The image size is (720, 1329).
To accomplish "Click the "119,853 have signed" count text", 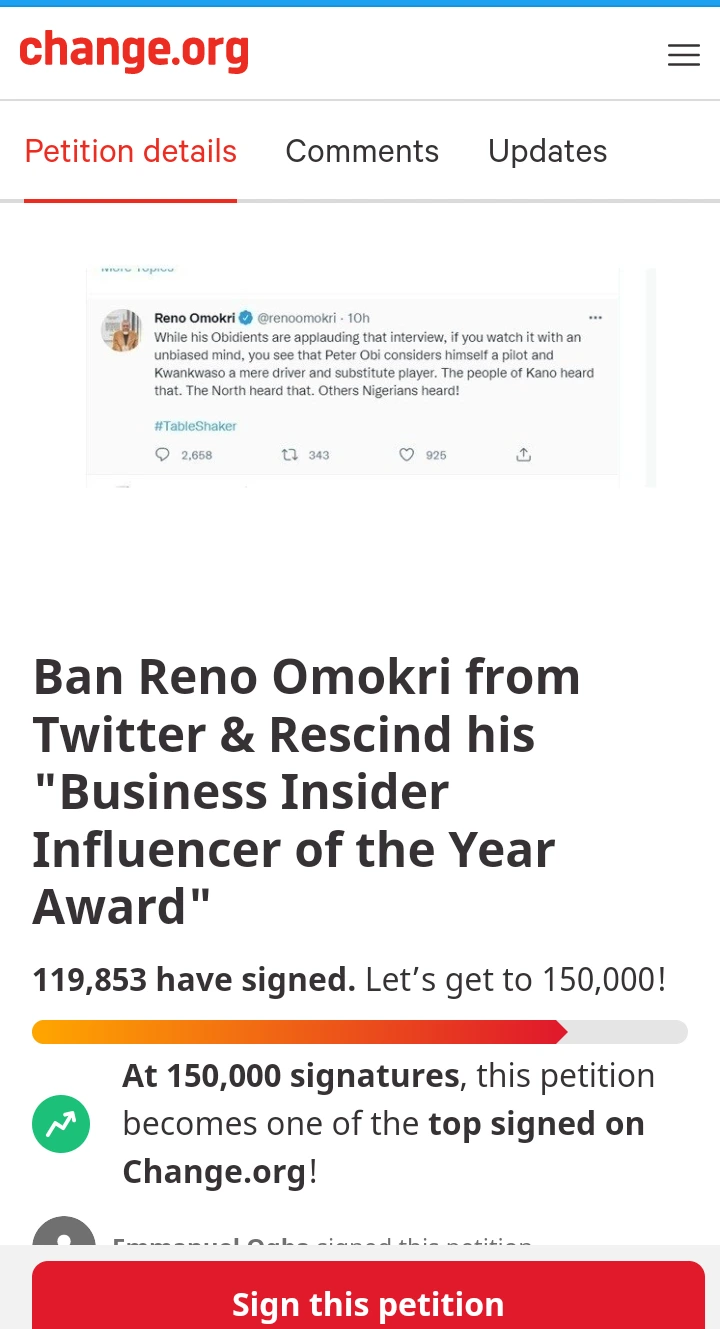I will click(194, 979).
